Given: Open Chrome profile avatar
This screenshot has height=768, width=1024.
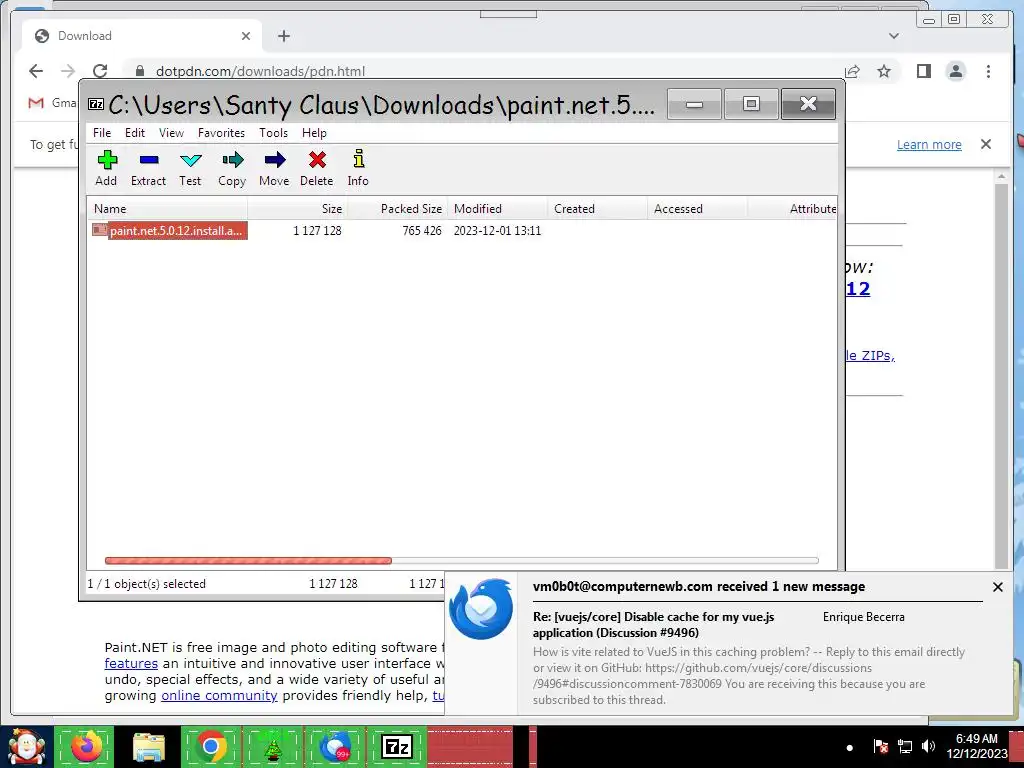Looking at the screenshot, I should pos(956,71).
